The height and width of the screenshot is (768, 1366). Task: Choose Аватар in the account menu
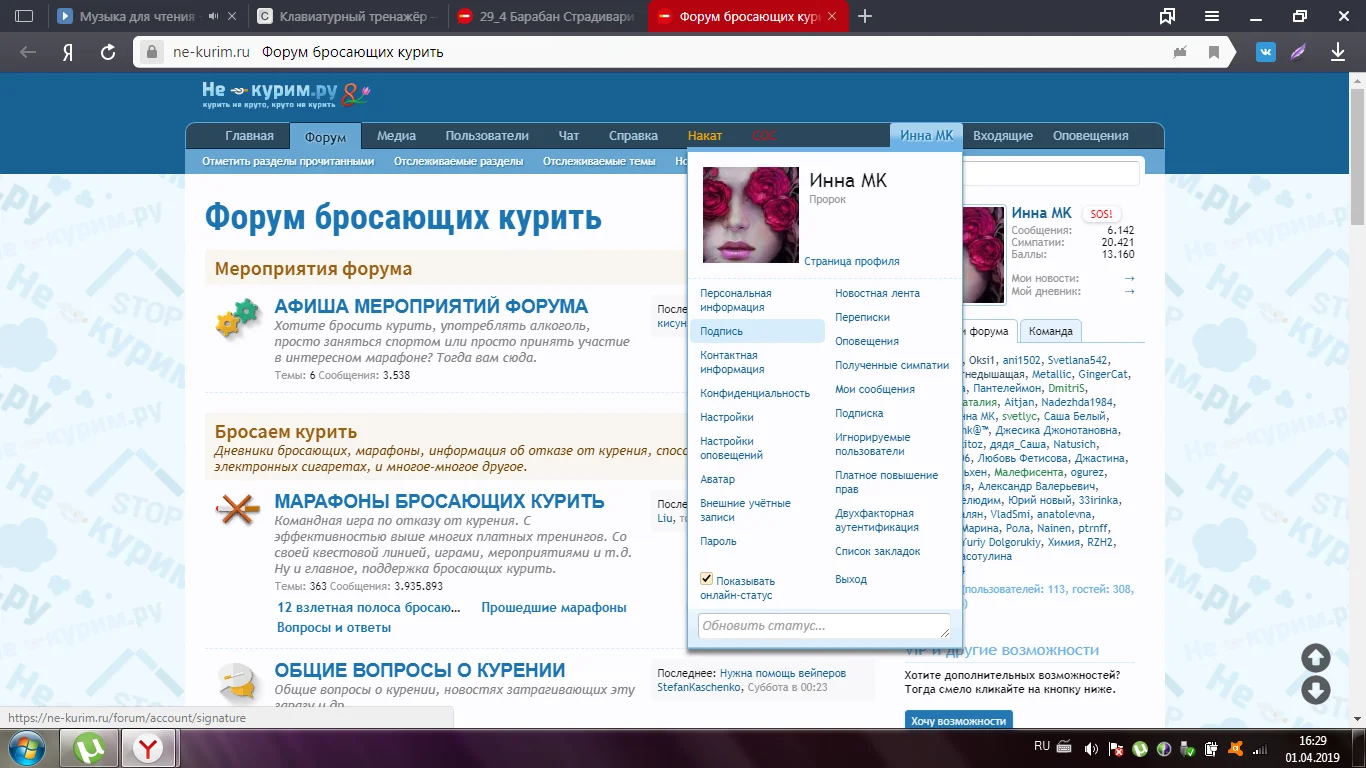click(x=718, y=479)
